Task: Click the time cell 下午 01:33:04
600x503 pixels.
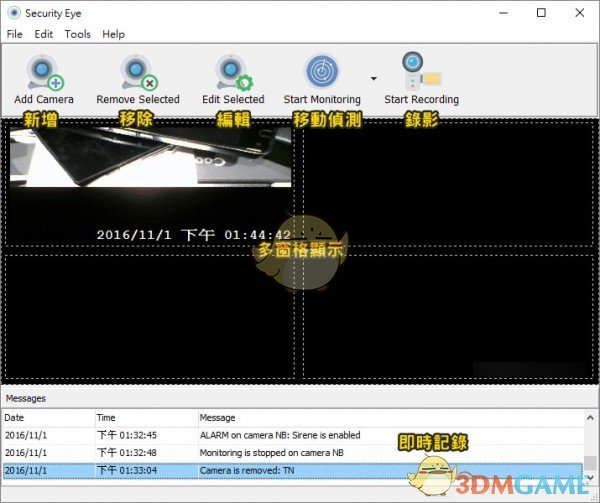Action: (x=127, y=470)
